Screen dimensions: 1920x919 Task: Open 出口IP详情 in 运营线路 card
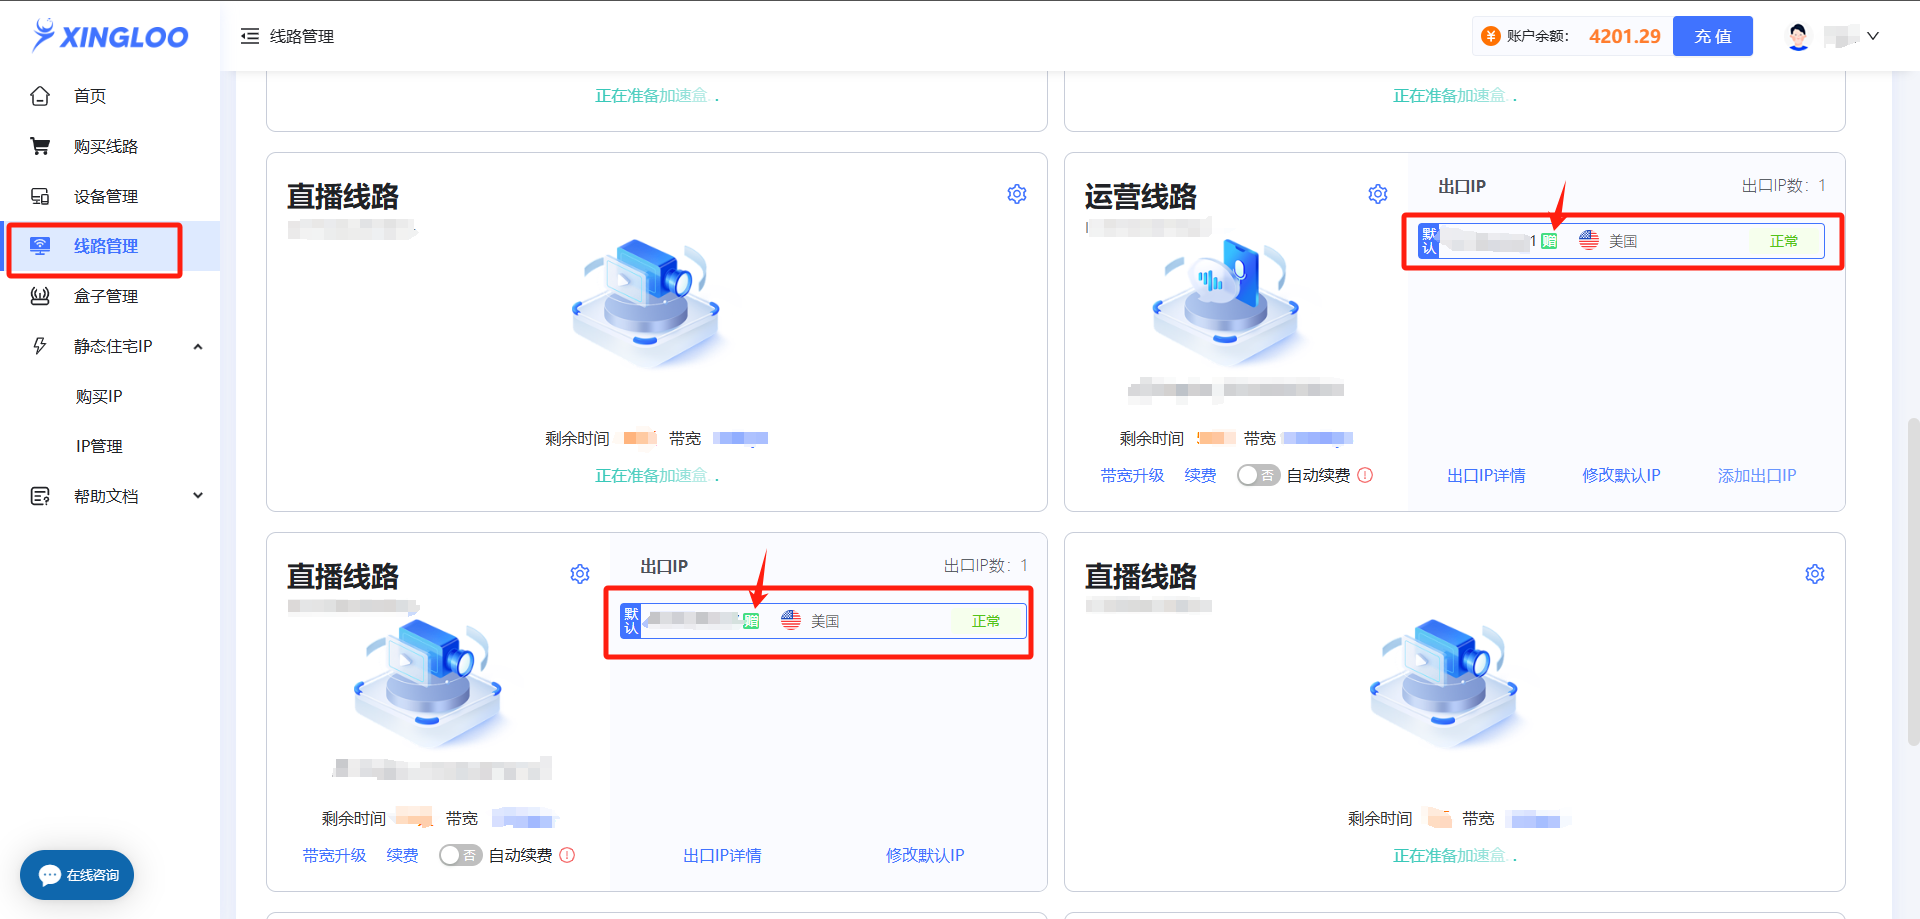[1486, 475]
